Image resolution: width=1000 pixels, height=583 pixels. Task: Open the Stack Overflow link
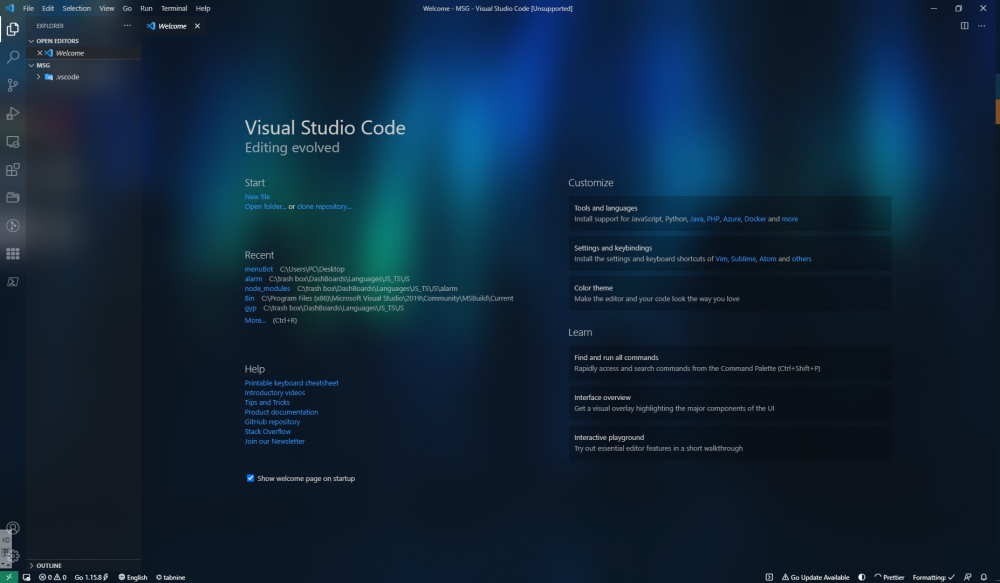267,432
